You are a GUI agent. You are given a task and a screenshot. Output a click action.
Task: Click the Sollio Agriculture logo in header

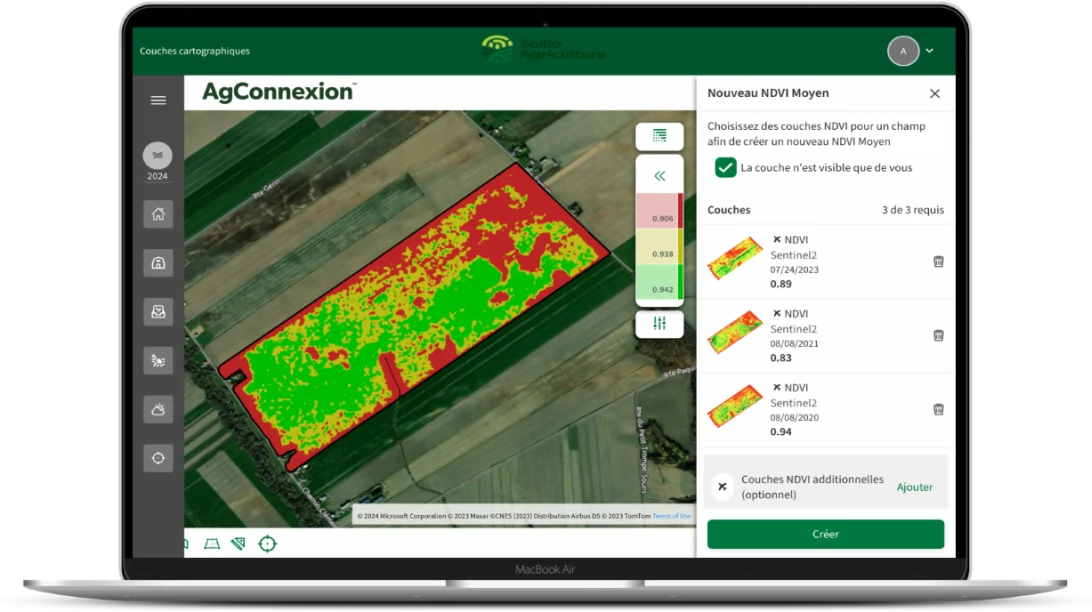(x=543, y=49)
